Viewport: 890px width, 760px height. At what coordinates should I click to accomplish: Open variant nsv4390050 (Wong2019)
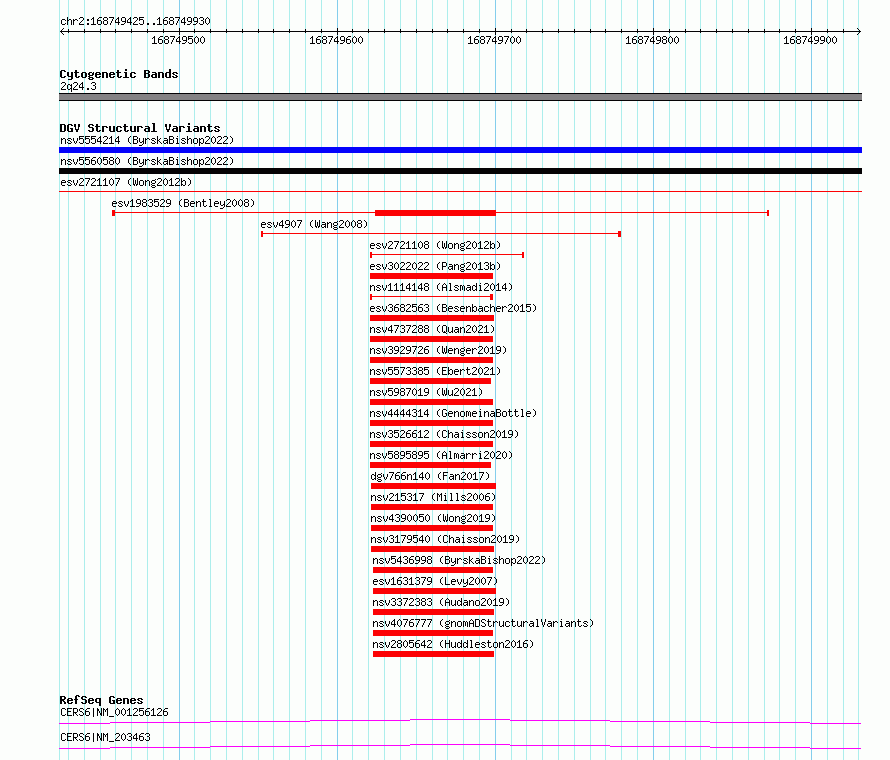click(433, 518)
